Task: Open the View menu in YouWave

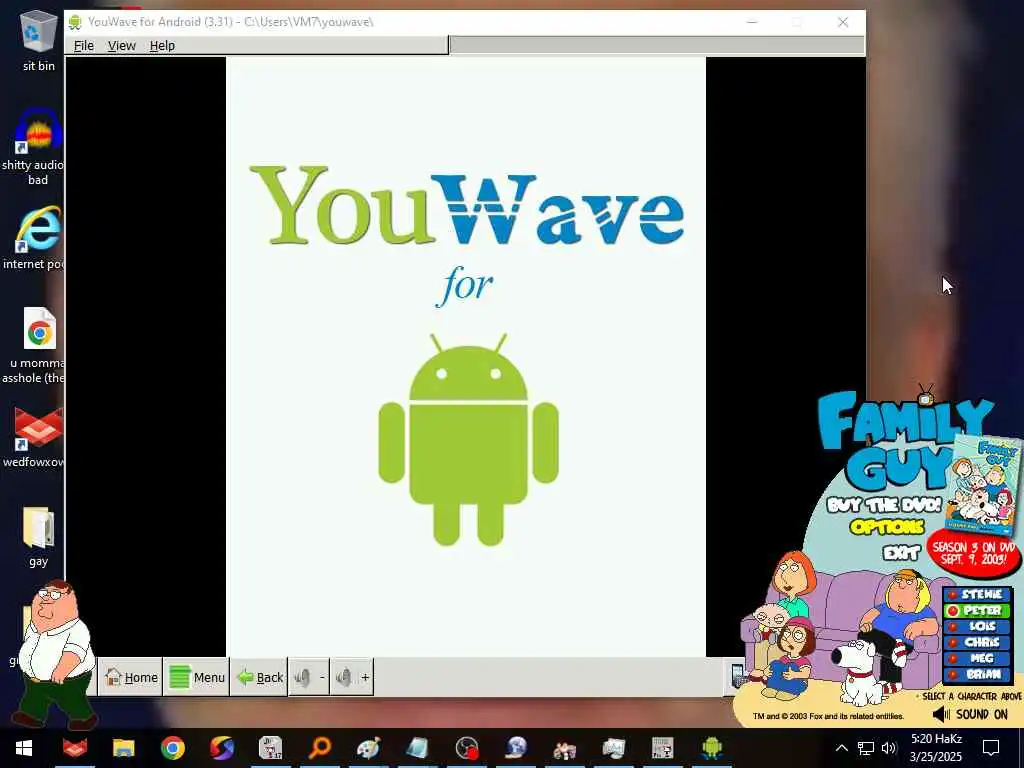Action: point(121,46)
